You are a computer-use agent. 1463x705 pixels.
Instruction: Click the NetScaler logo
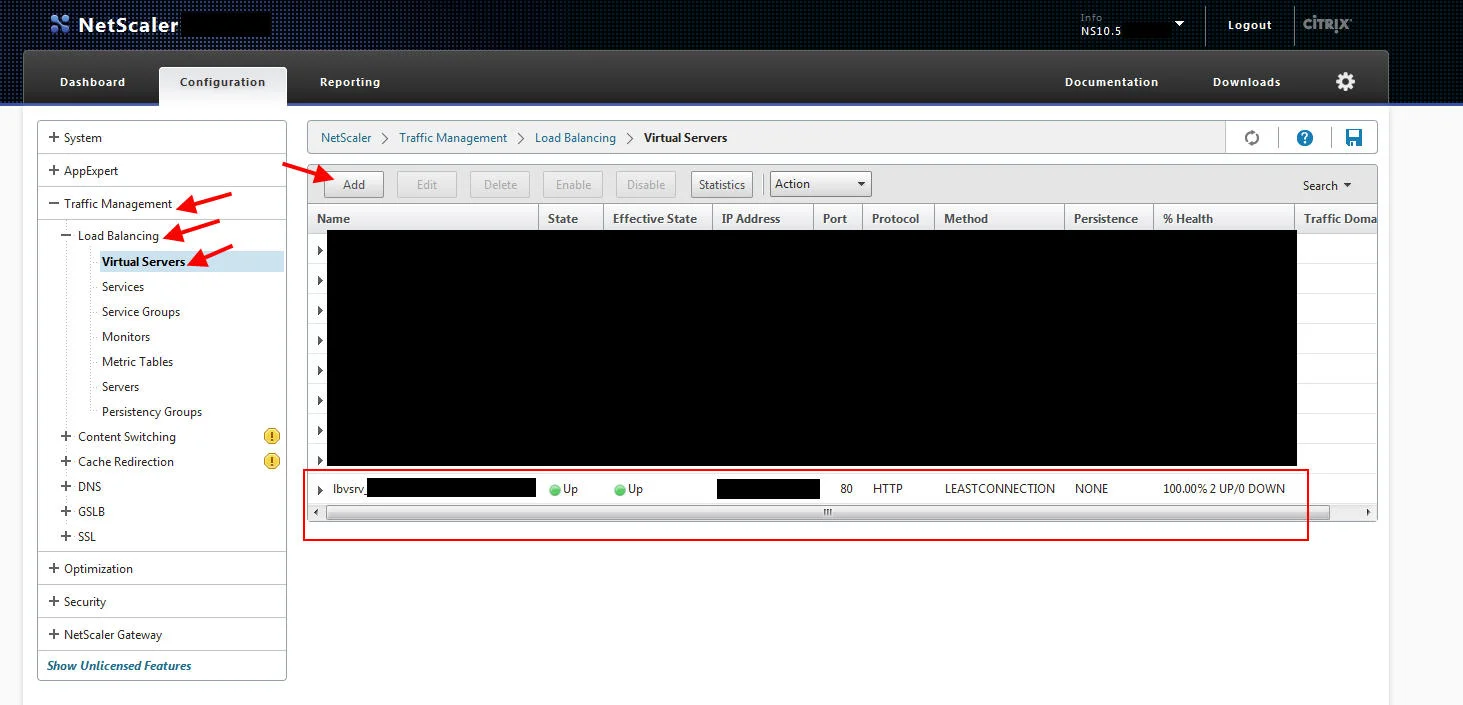pos(114,25)
